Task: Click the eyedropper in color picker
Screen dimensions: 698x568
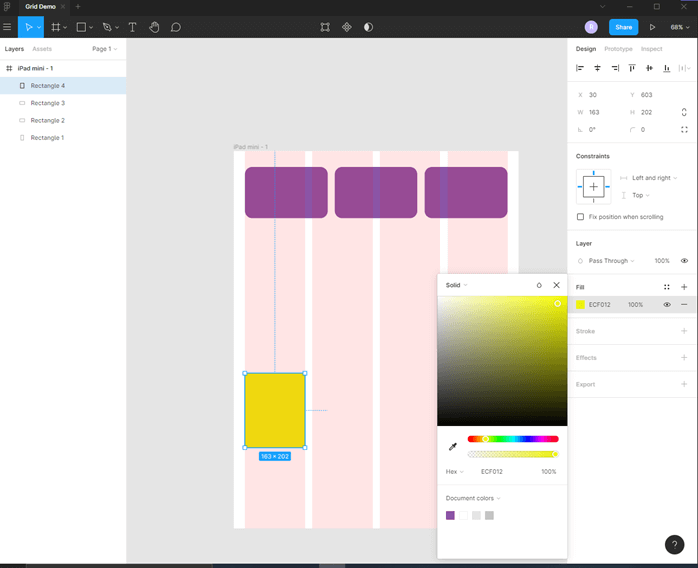Action: tap(452, 446)
